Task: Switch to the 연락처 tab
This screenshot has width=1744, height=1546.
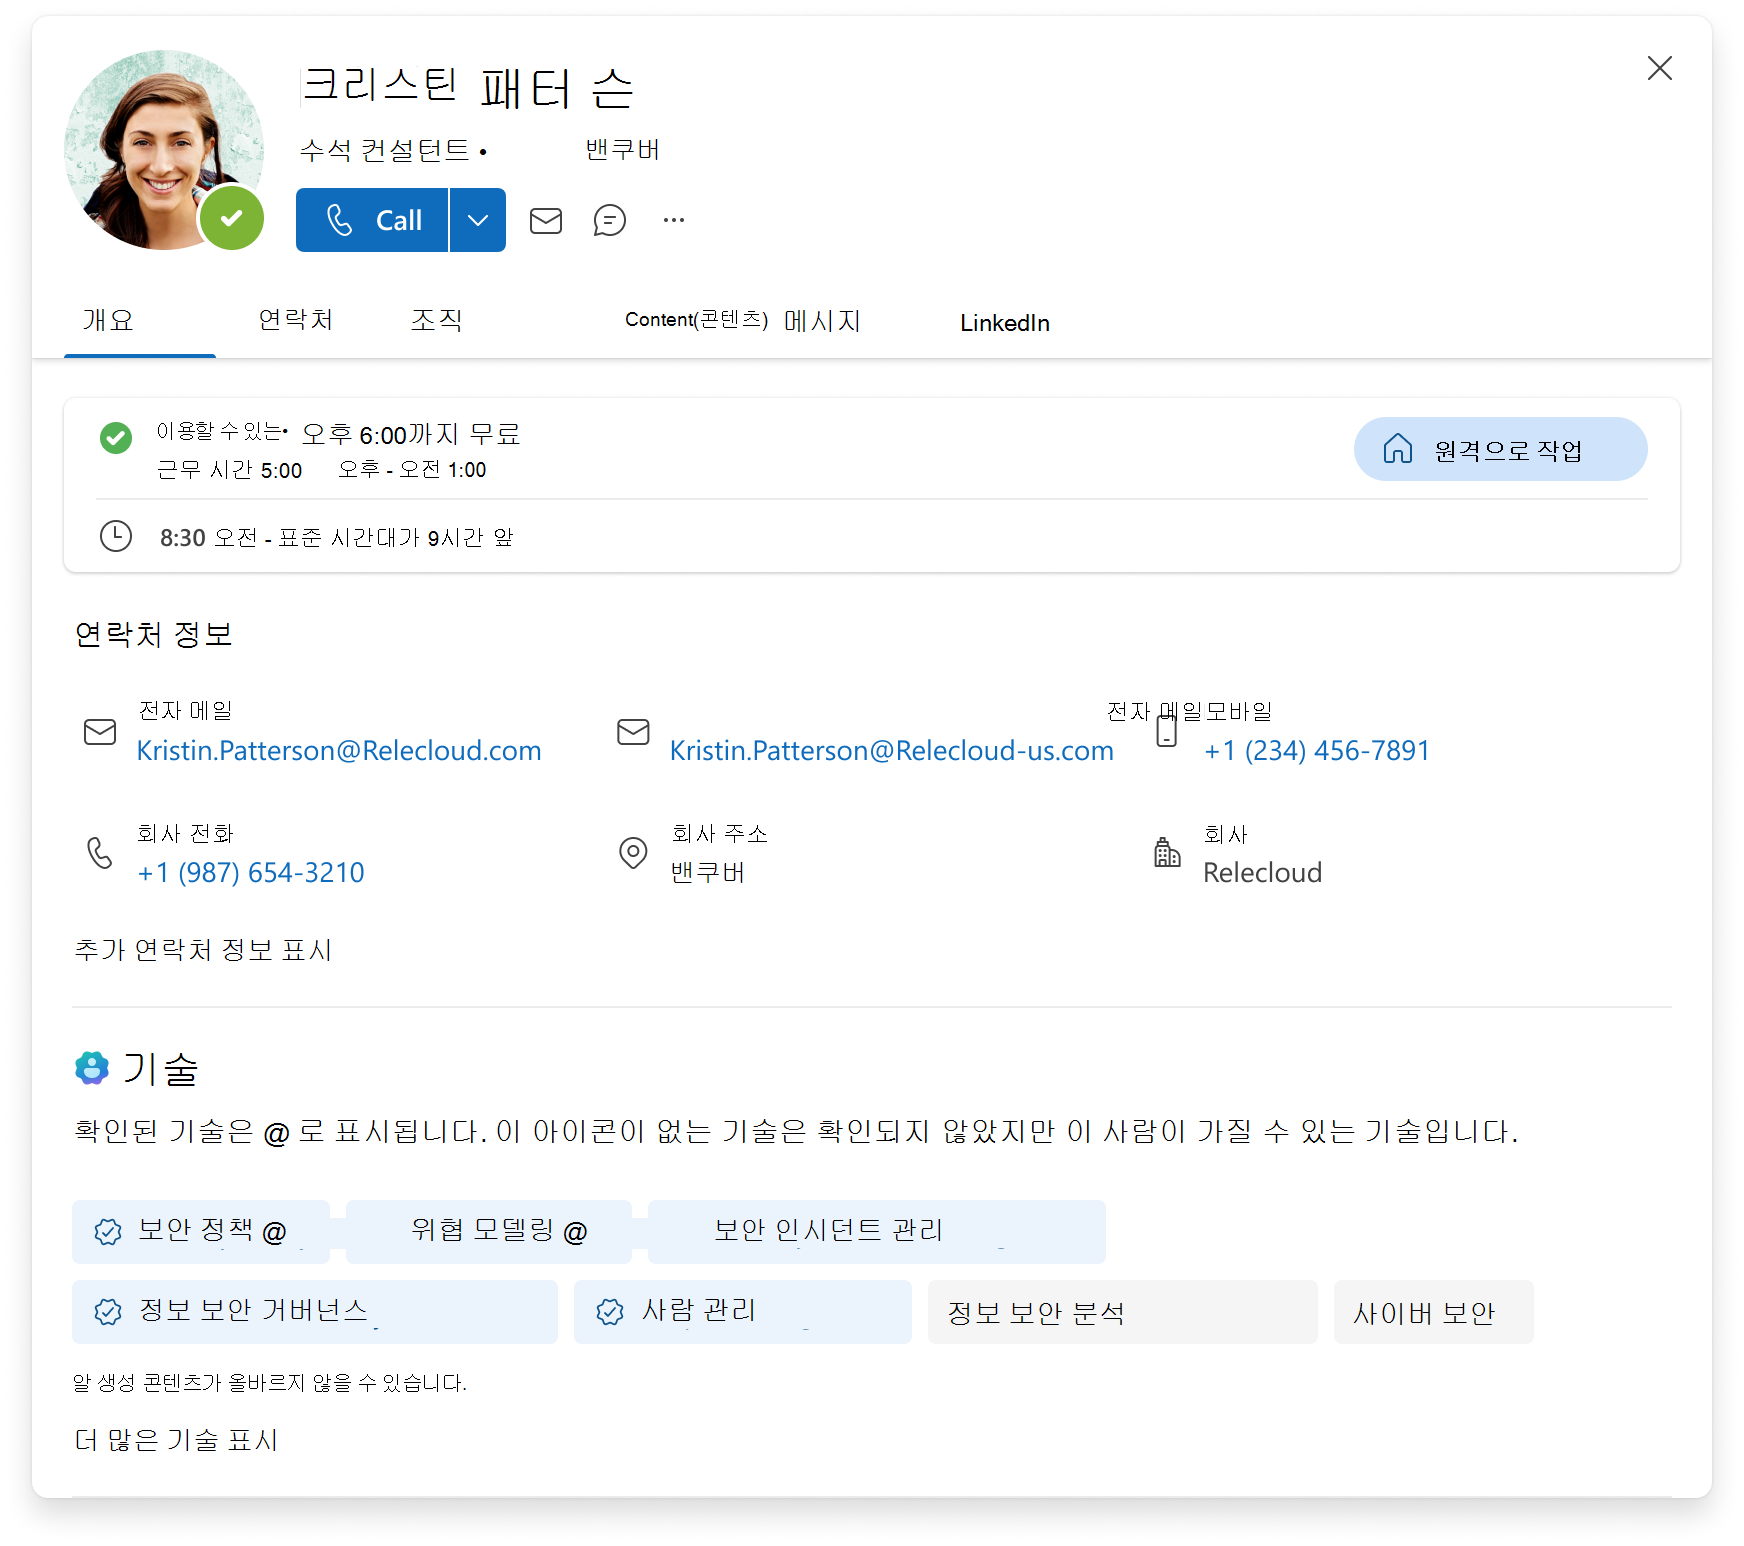Action: click(295, 320)
